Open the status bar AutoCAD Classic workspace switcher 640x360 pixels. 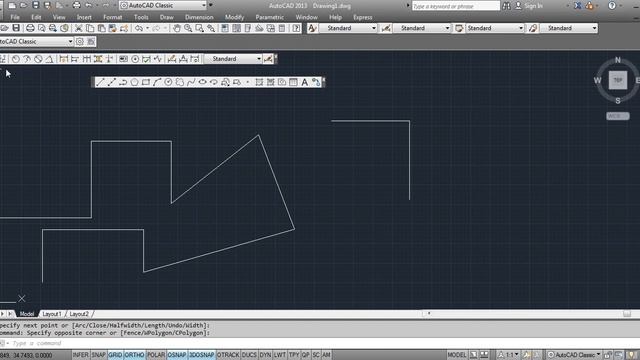574,355
